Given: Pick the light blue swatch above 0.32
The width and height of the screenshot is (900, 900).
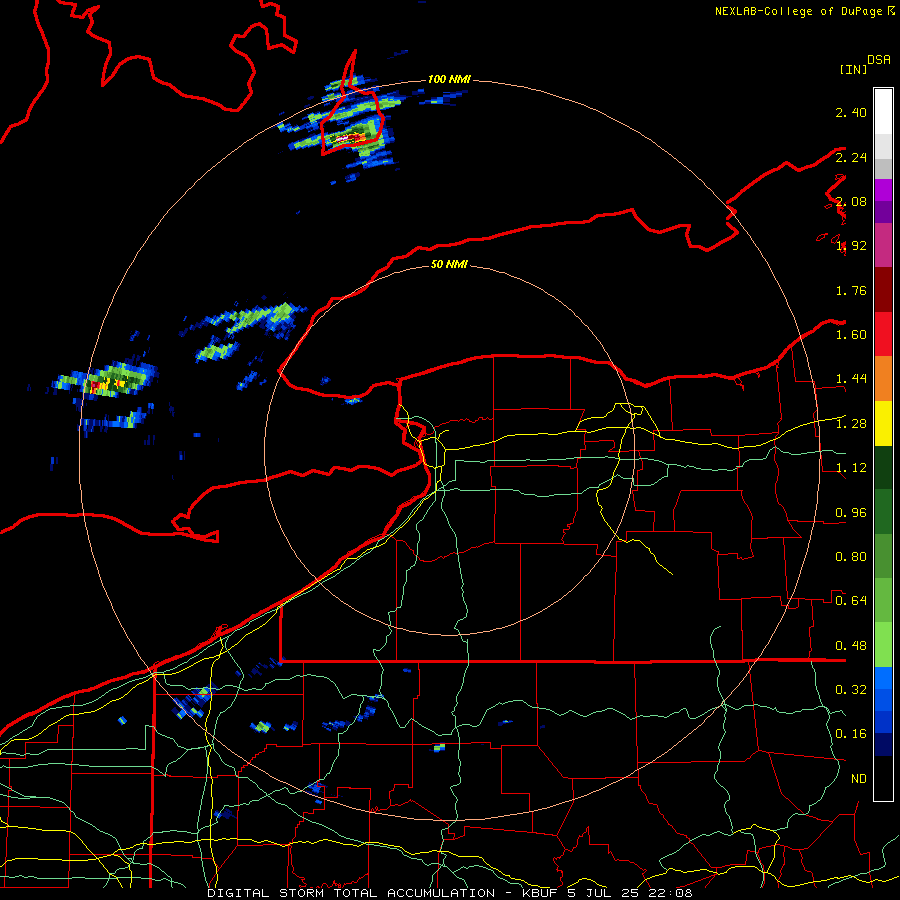Looking at the screenshot, I should (x=883, y=678).
